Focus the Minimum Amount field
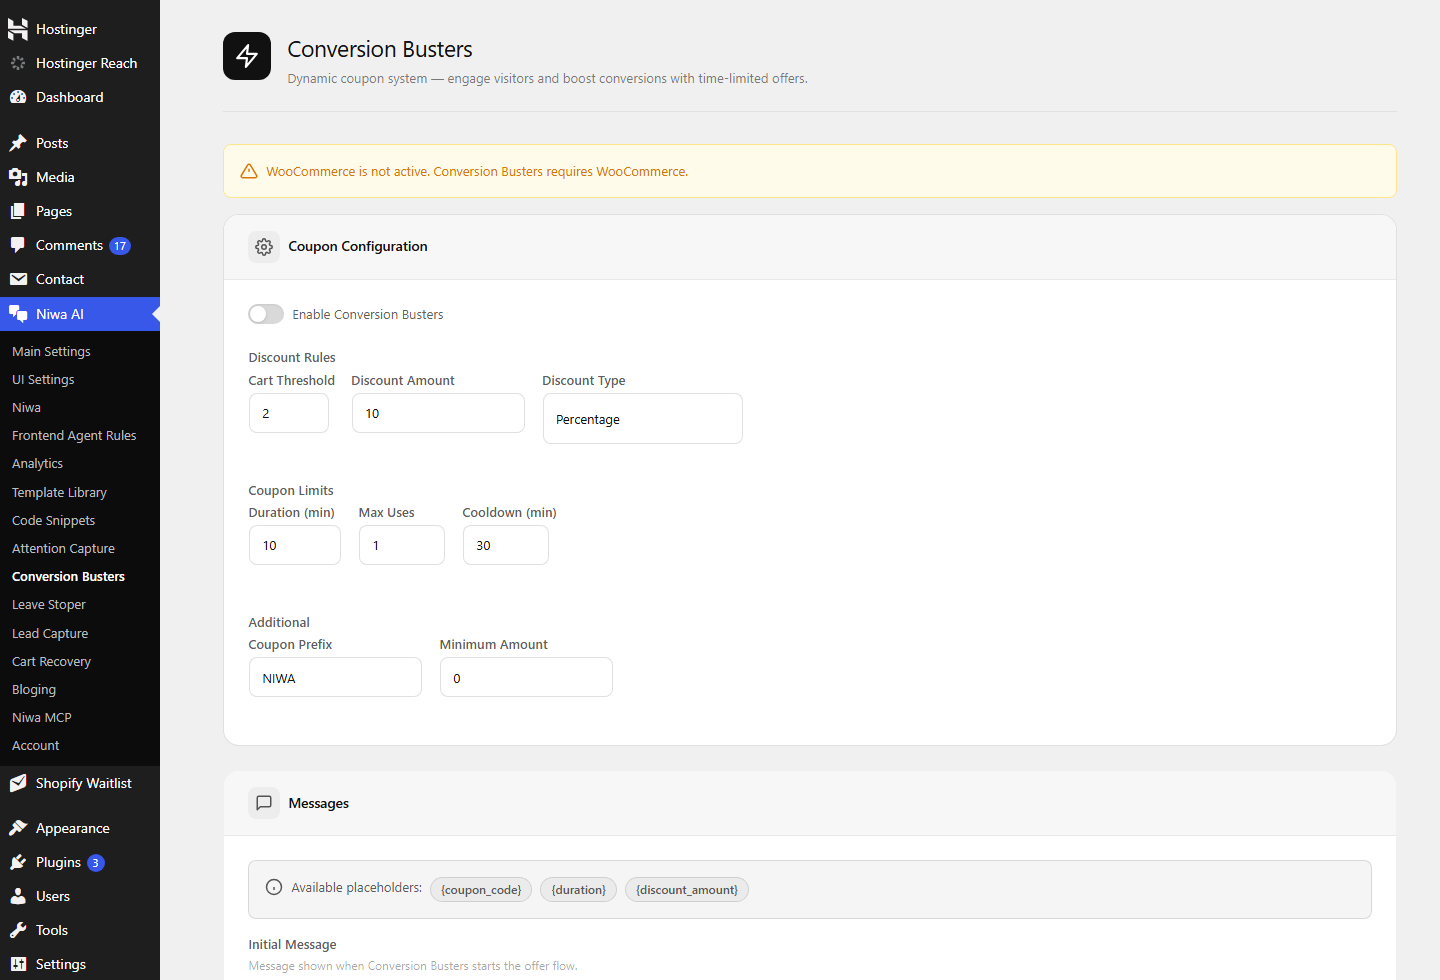 click(x=526, y=677)
